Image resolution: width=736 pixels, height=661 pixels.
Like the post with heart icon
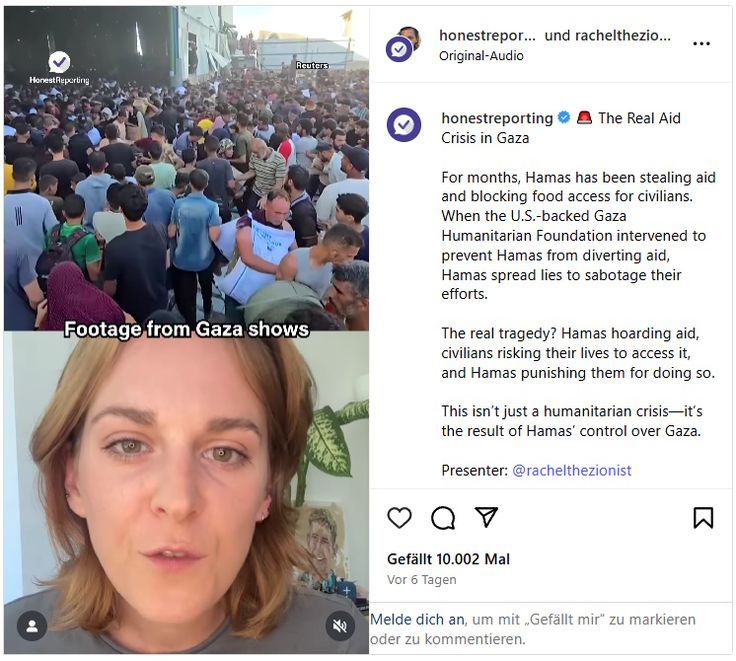[x=399, y=518]
